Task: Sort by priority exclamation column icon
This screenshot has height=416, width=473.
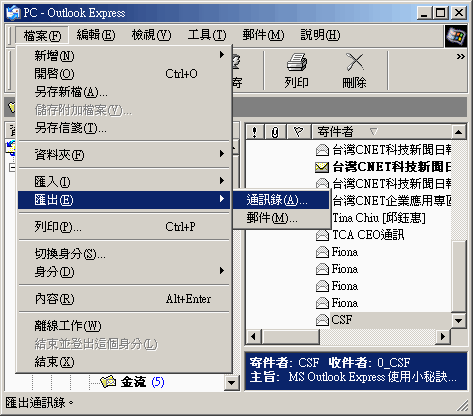Action: tap(255, 132)
